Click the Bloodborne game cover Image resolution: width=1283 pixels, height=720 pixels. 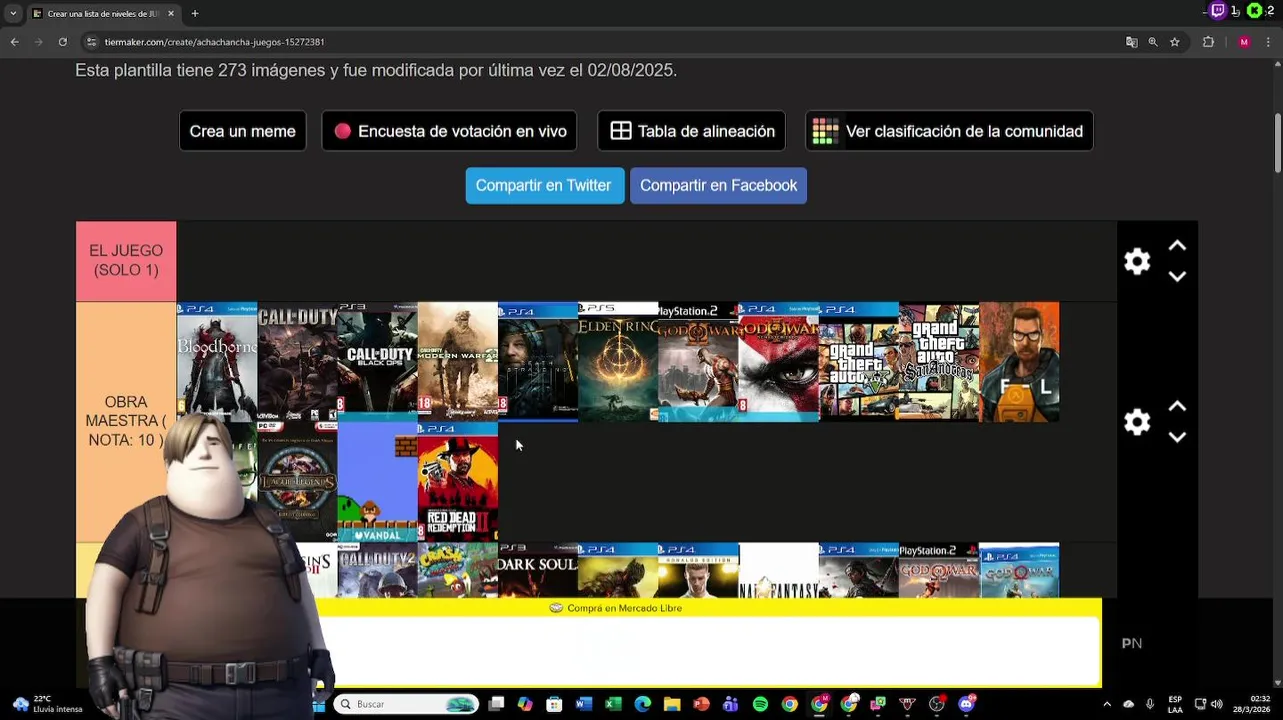[217, 362]
